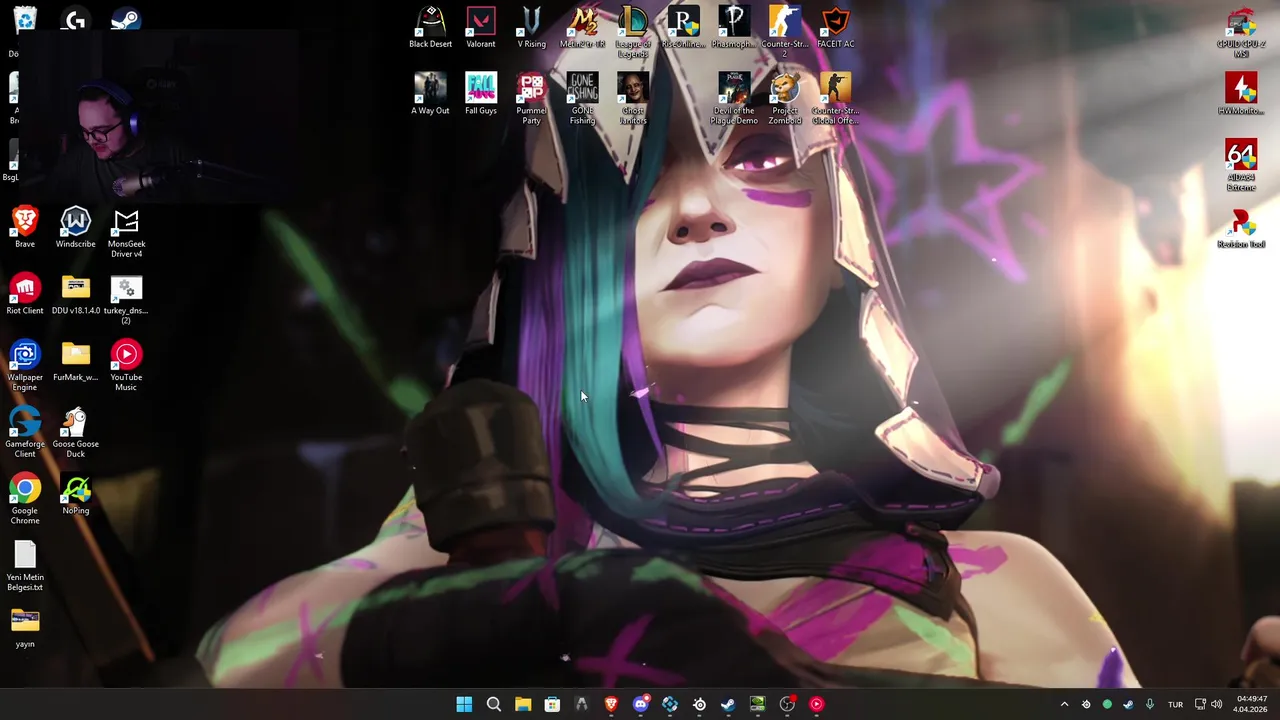
Task: Open volume control in system tray
Action: (x=1217, y=704)
